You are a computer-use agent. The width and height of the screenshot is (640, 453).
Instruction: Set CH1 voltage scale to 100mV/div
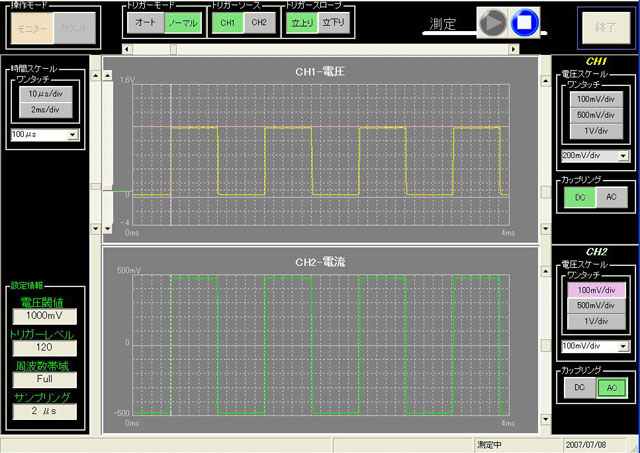pyautogui.click(x=596, y=99)
